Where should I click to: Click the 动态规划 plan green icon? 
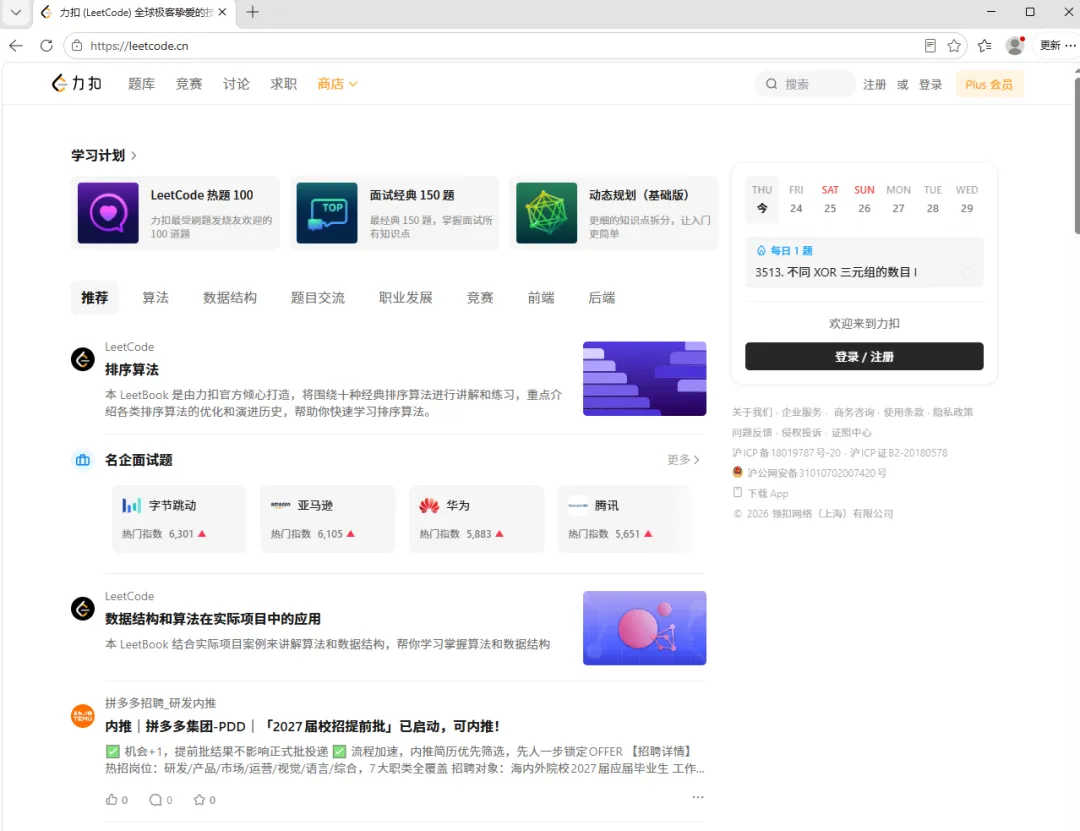(x=546, y=213)
